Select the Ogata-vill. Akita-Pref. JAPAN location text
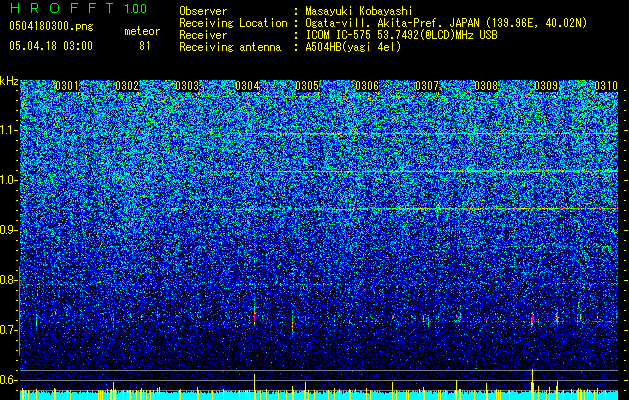The height and width of the screenshot is (400, 629). [x=446, y=23]
